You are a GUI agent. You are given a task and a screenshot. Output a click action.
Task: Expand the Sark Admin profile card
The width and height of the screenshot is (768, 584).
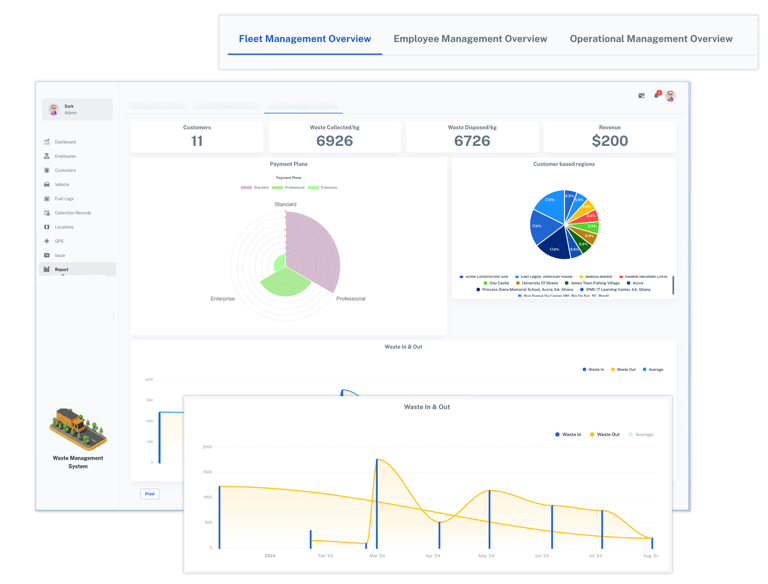77,109
